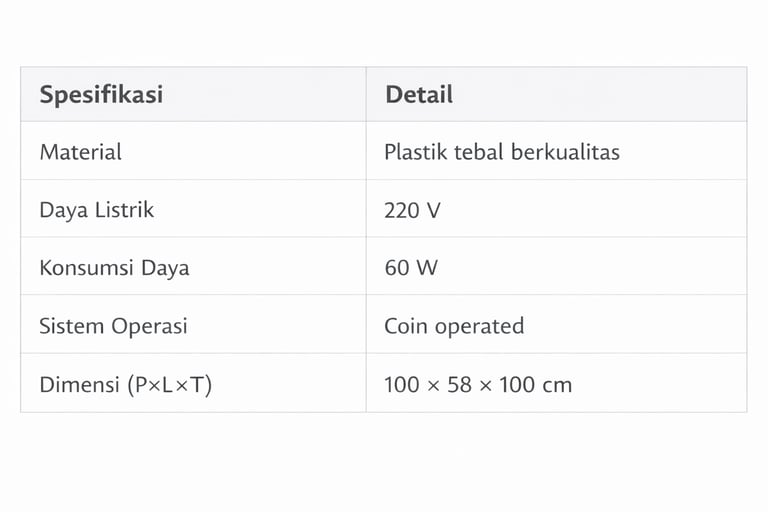Select the Plastik tebal berkualitas cell

tap(502, 152)
